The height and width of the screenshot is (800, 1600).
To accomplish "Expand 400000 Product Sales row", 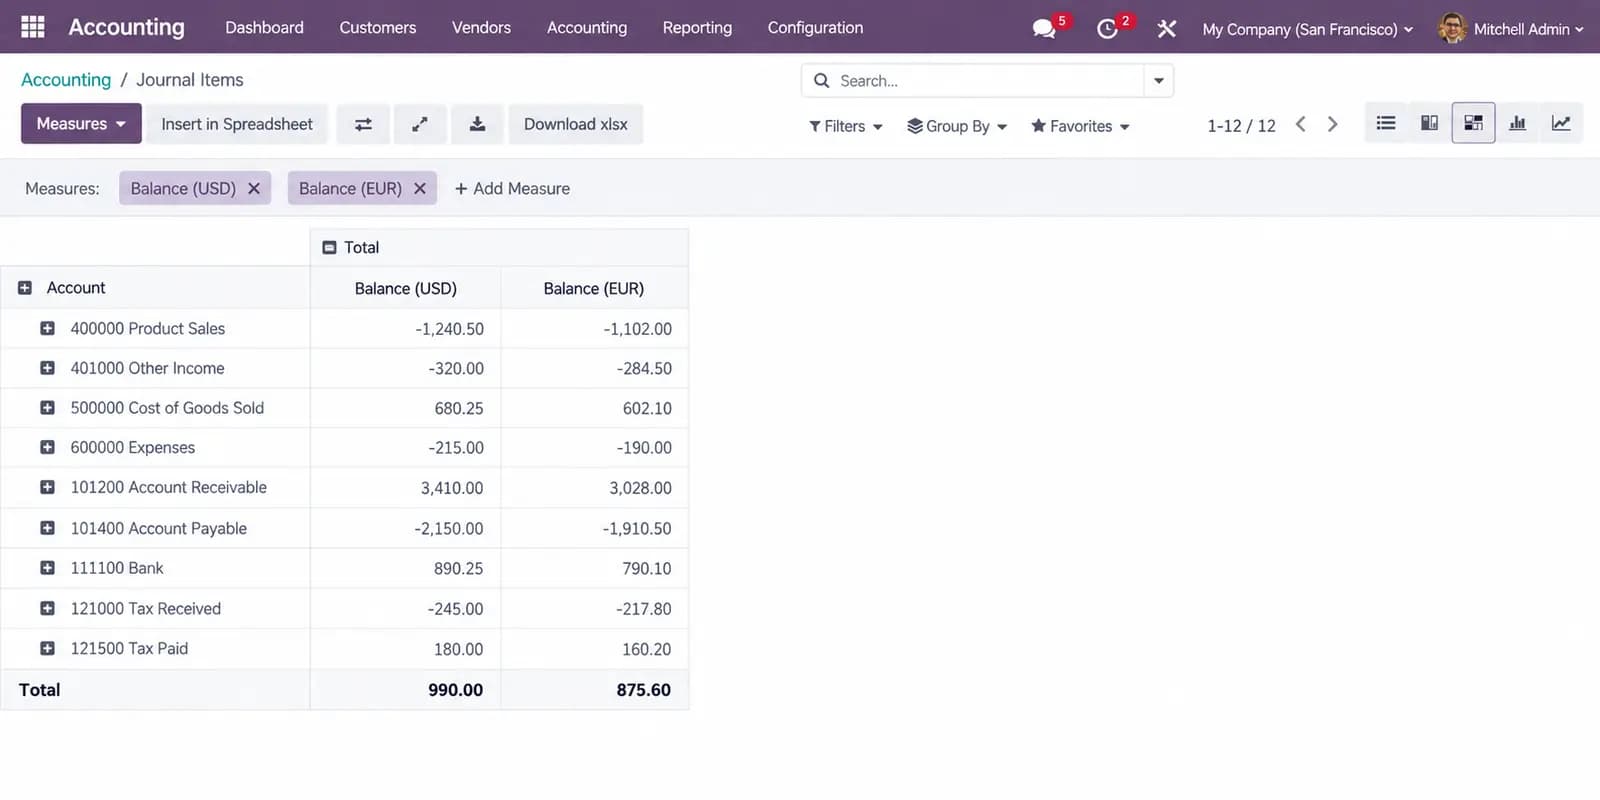I will click(x=47, y=328).
